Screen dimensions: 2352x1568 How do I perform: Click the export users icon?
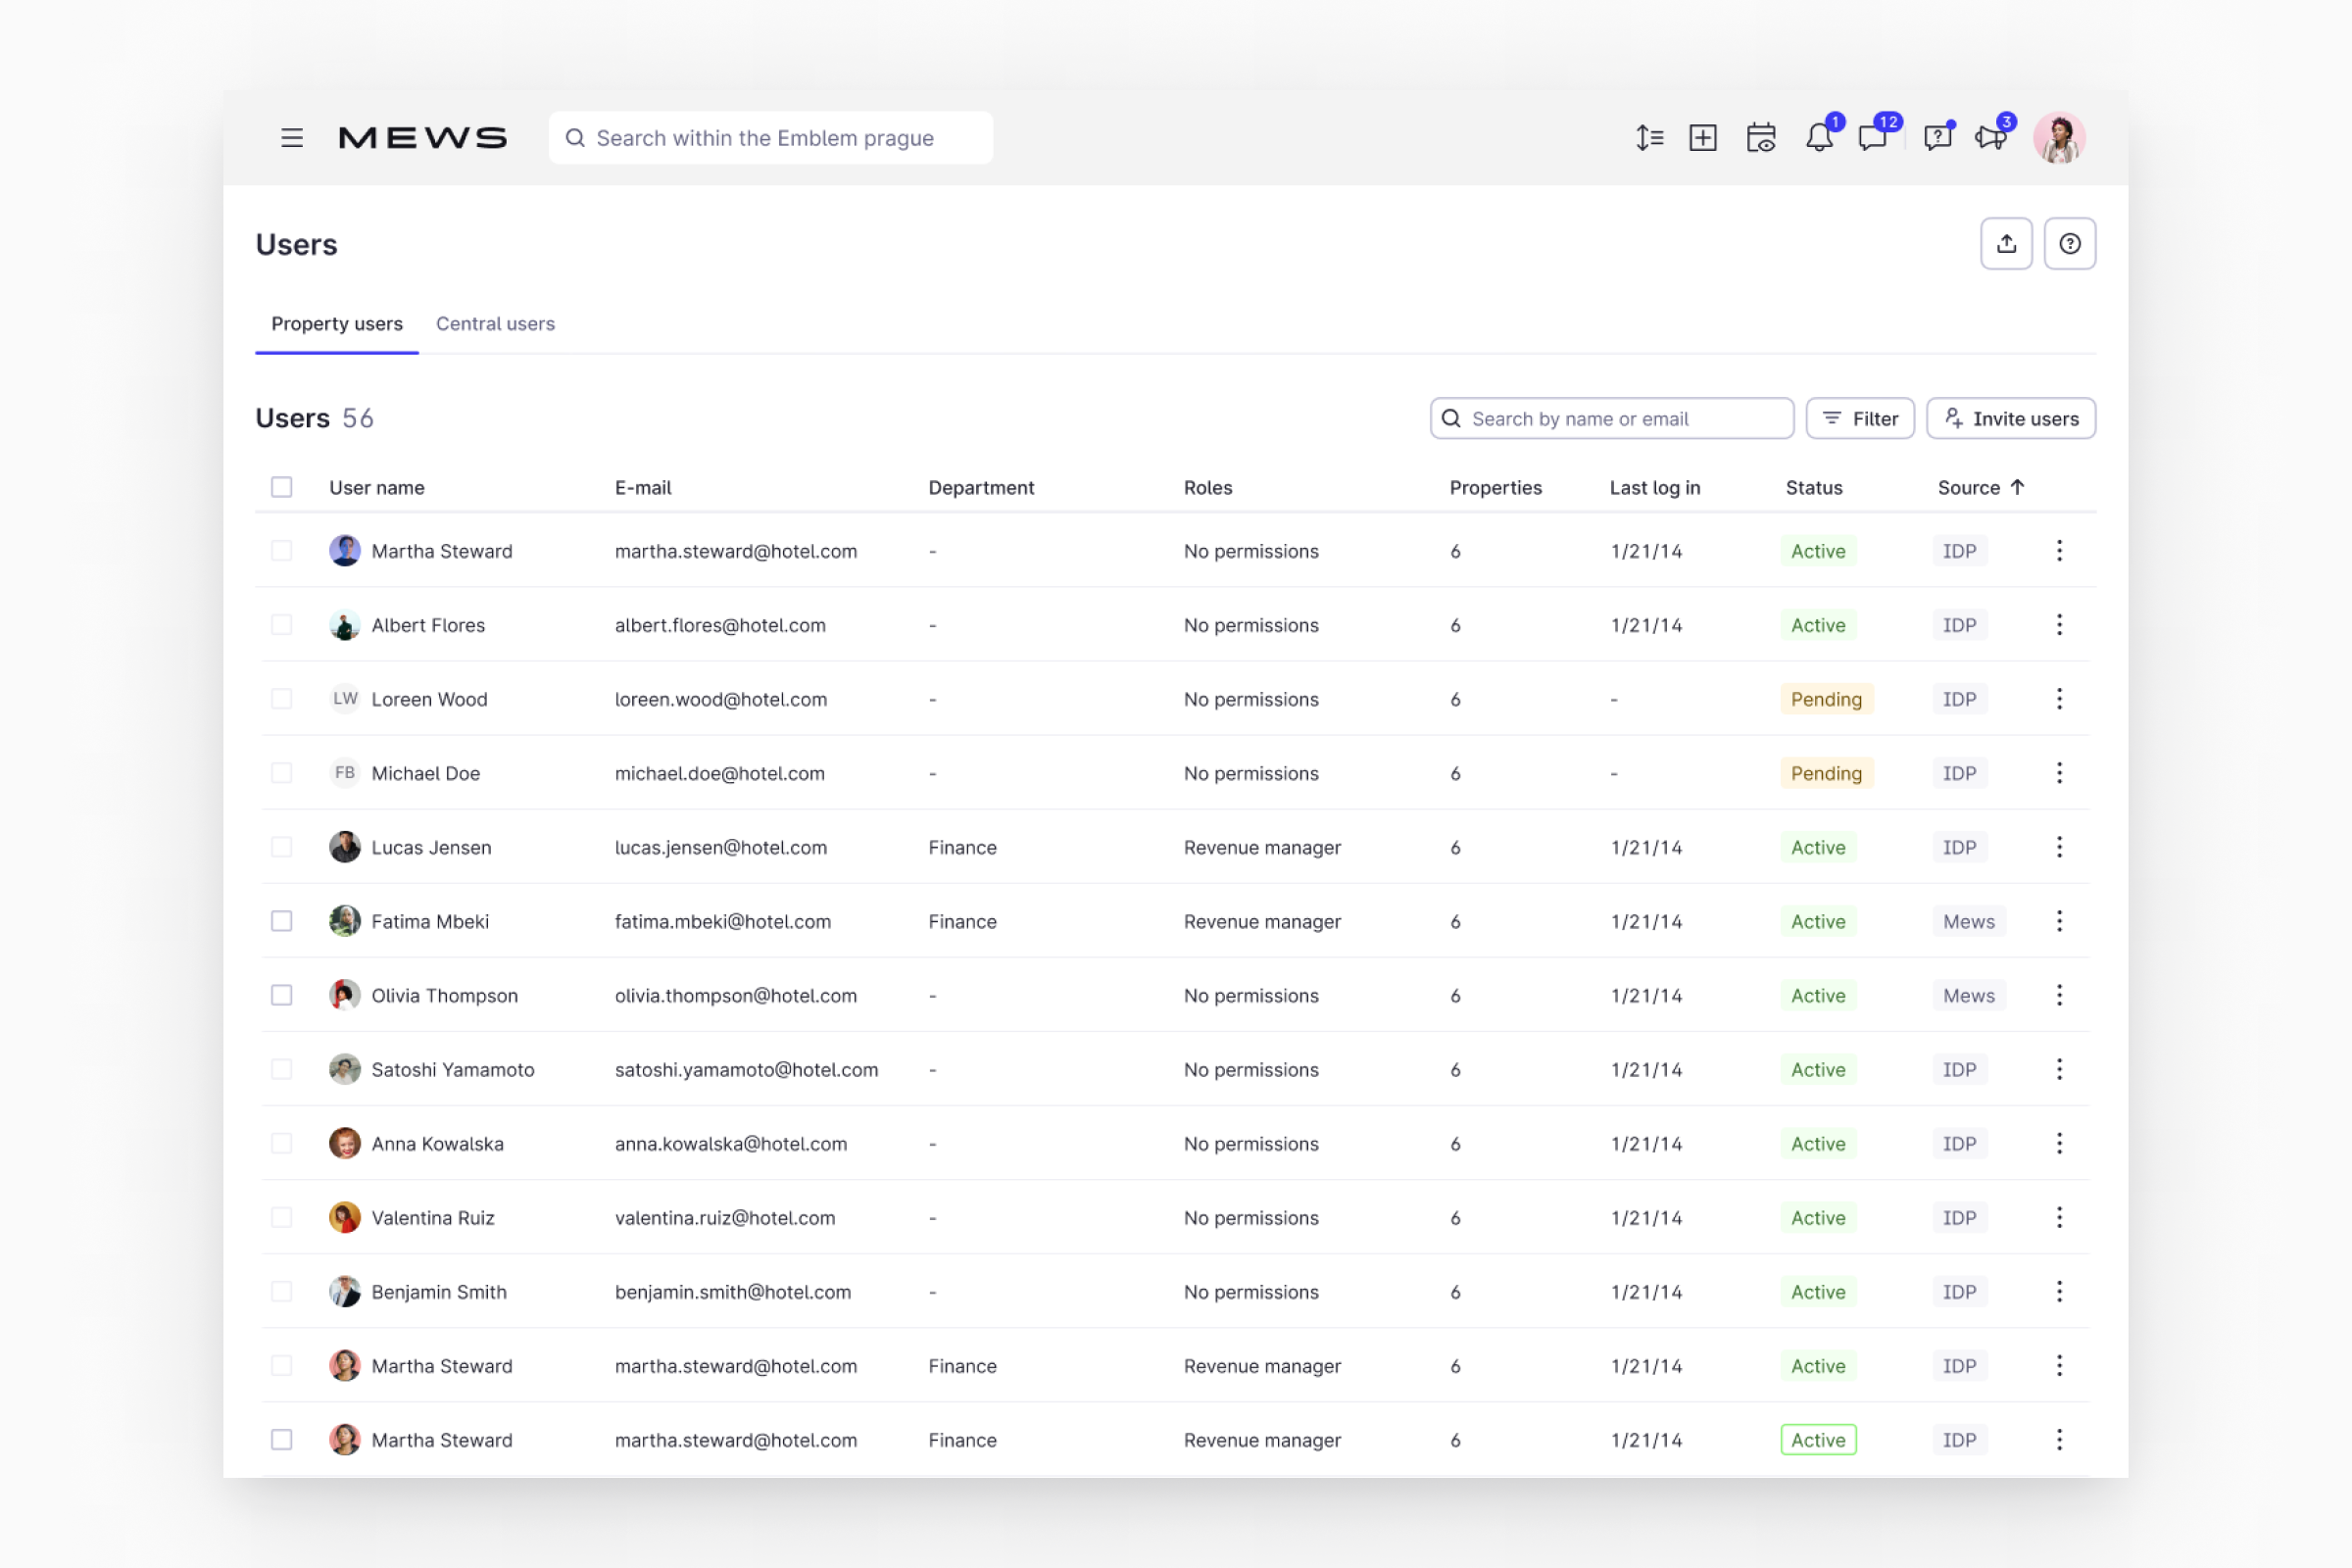click(2006, 243)
